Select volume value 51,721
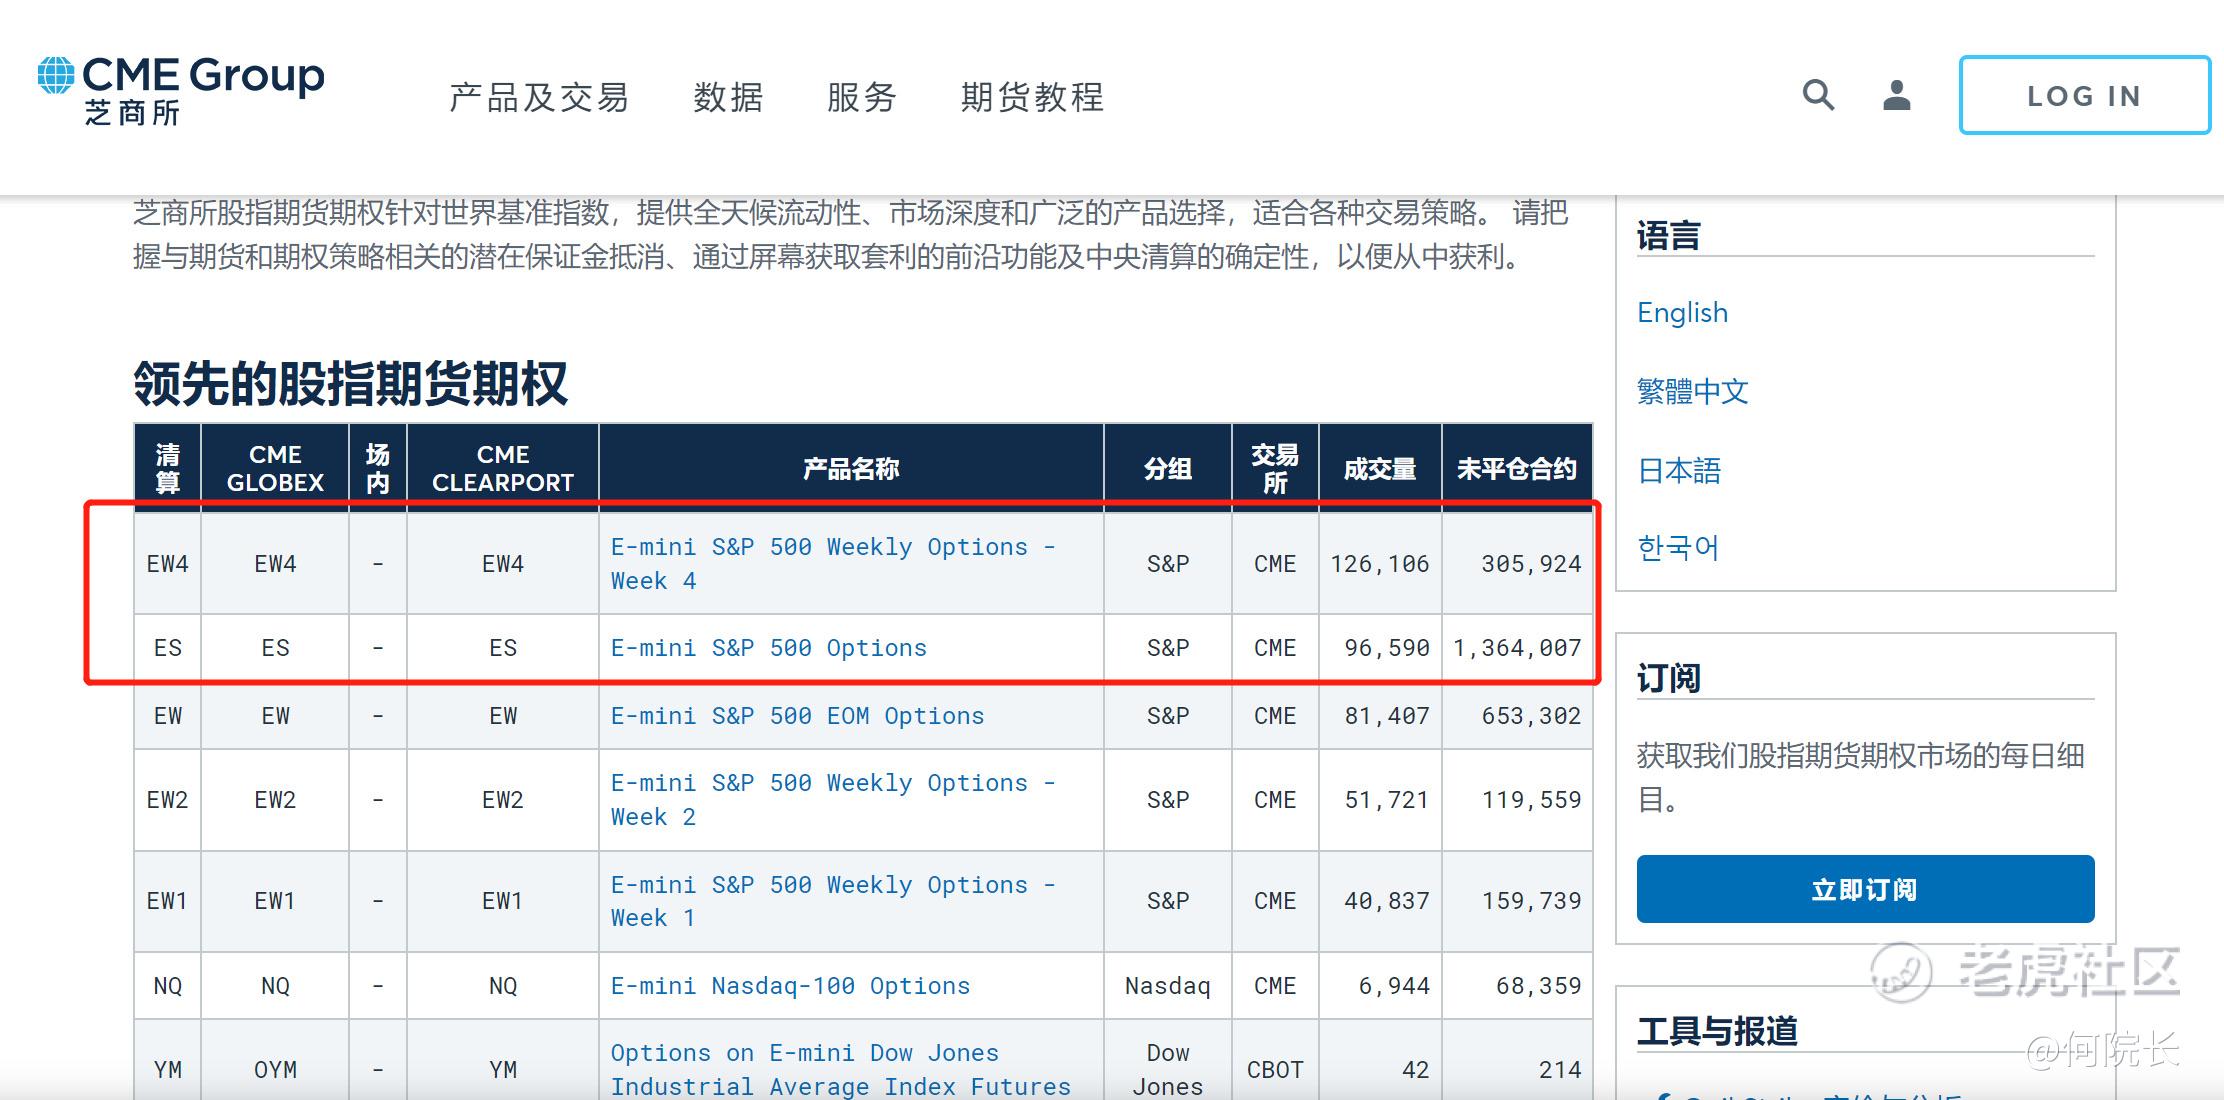Viewport: 2224px width, 1100px height. pos(1386,800)
